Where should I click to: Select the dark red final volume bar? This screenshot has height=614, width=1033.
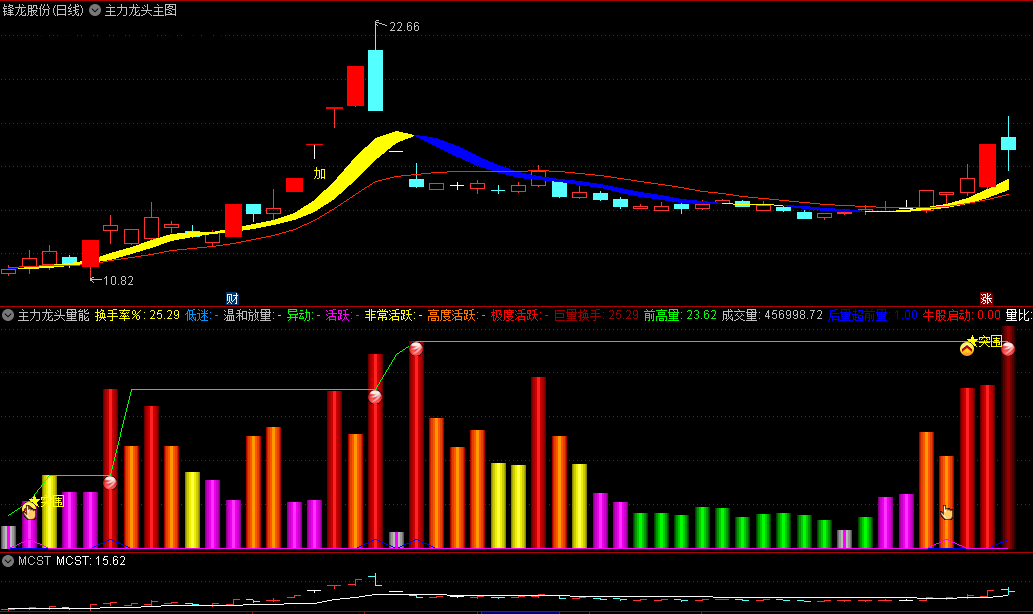(1008, 438)
